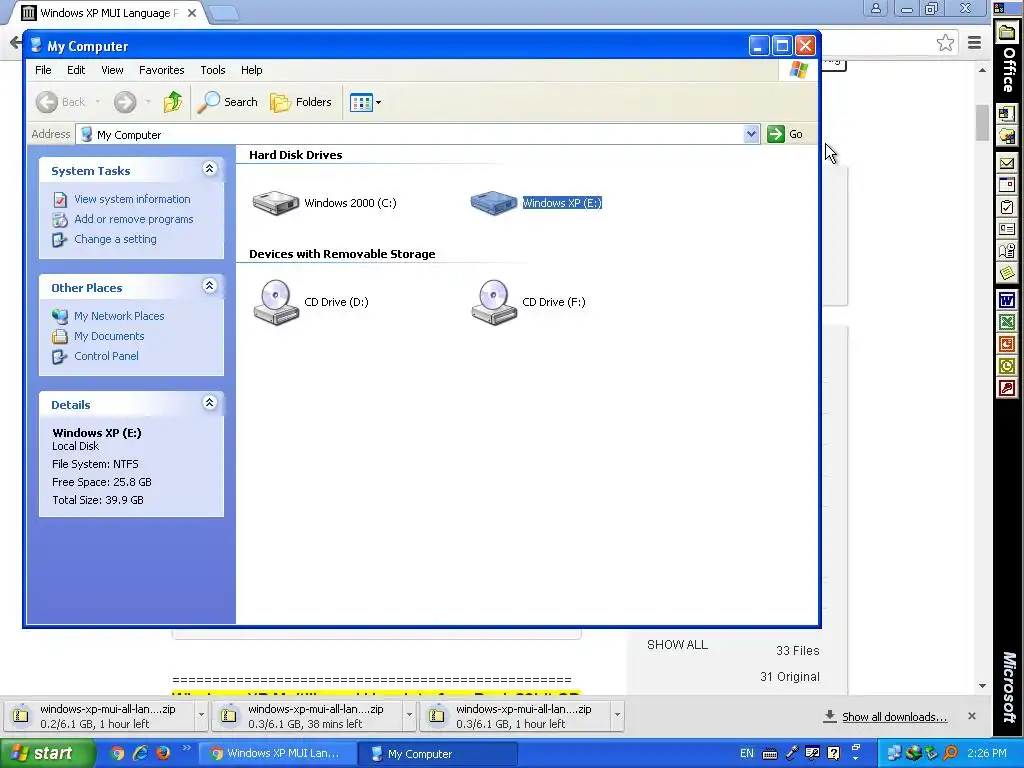Image resolution: width=1024 pixels, height=768 pixels.
Task: Open the Word icon in Office shortcut bar
Action: 1007,300
